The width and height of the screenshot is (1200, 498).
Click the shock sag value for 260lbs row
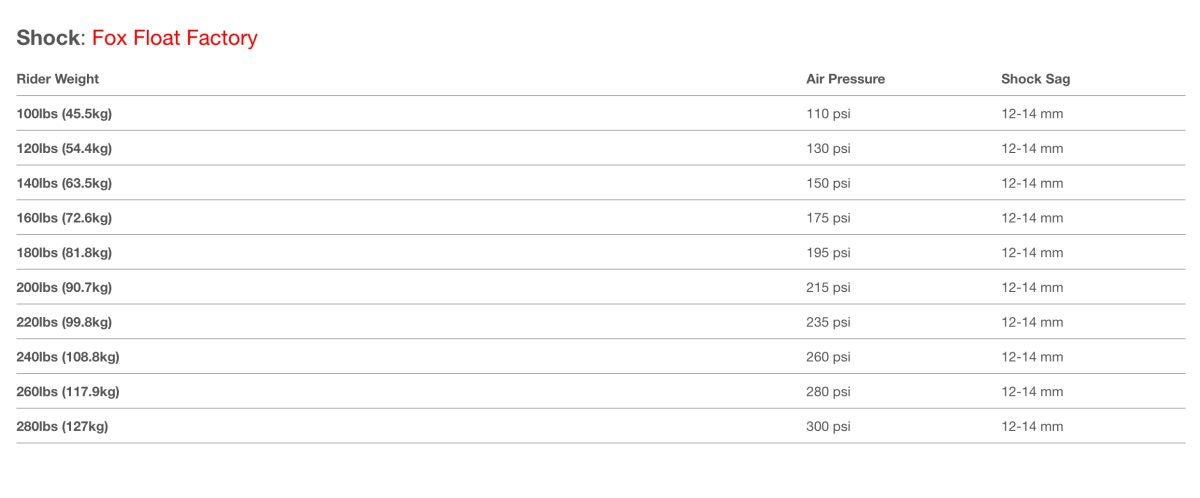[x=1032, y=392]
